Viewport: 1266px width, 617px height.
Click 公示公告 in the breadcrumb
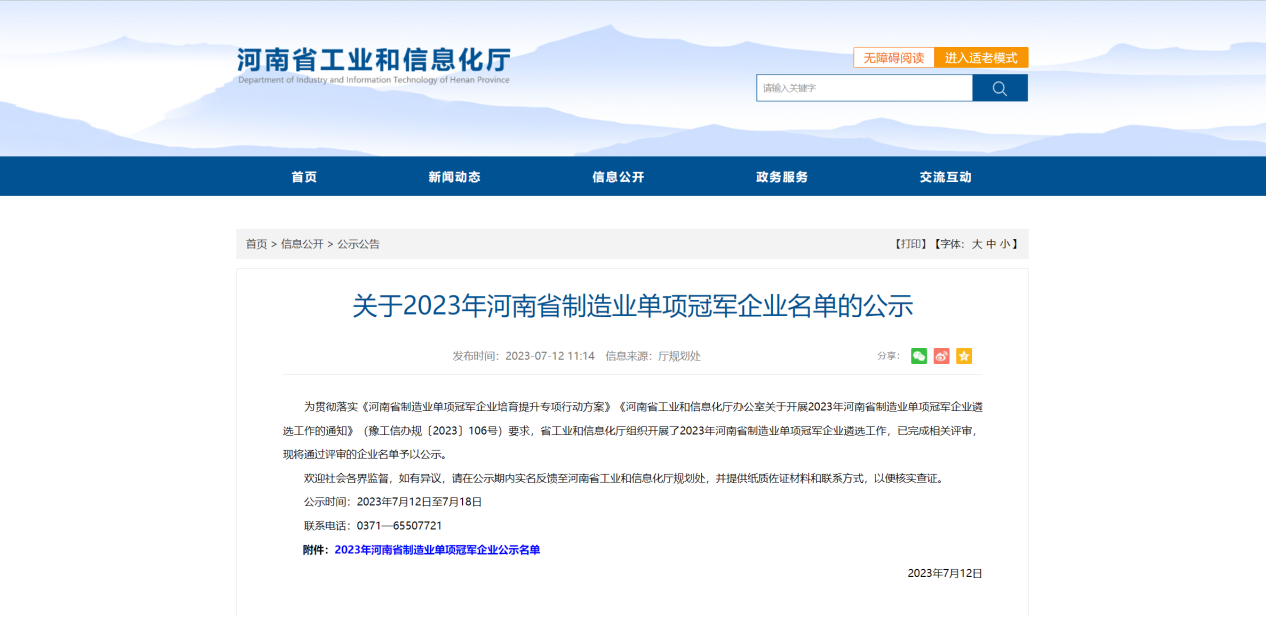358,244
